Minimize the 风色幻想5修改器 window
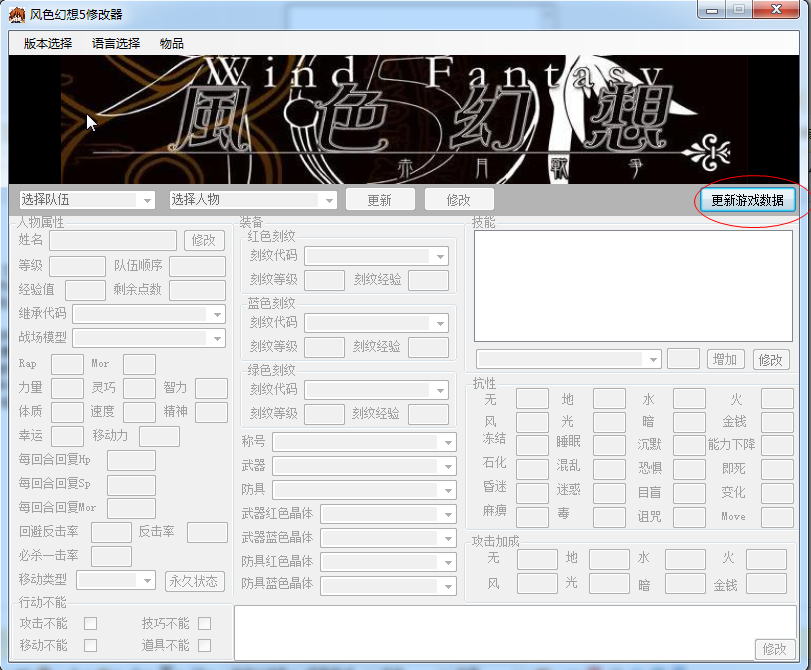Viewport: 811px width, 670px height. (712, 10)
